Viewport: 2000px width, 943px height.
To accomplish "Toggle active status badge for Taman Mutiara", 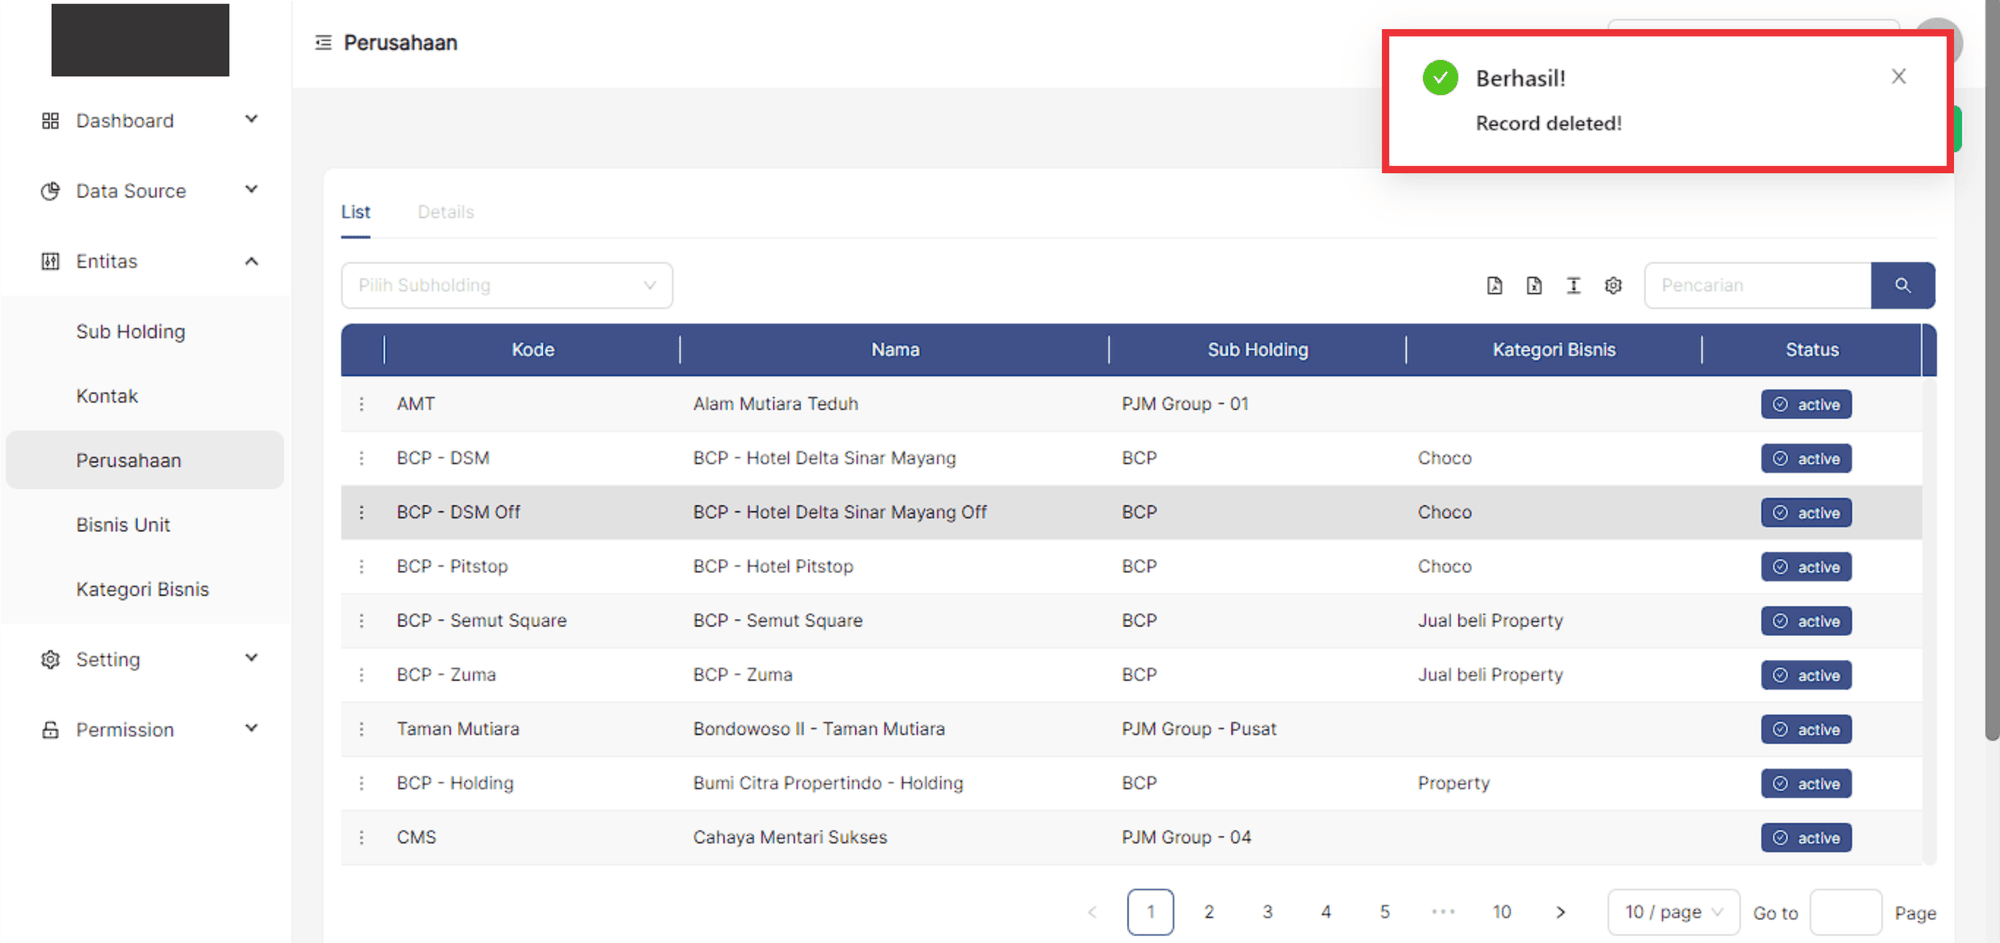I will point(1806,730).
